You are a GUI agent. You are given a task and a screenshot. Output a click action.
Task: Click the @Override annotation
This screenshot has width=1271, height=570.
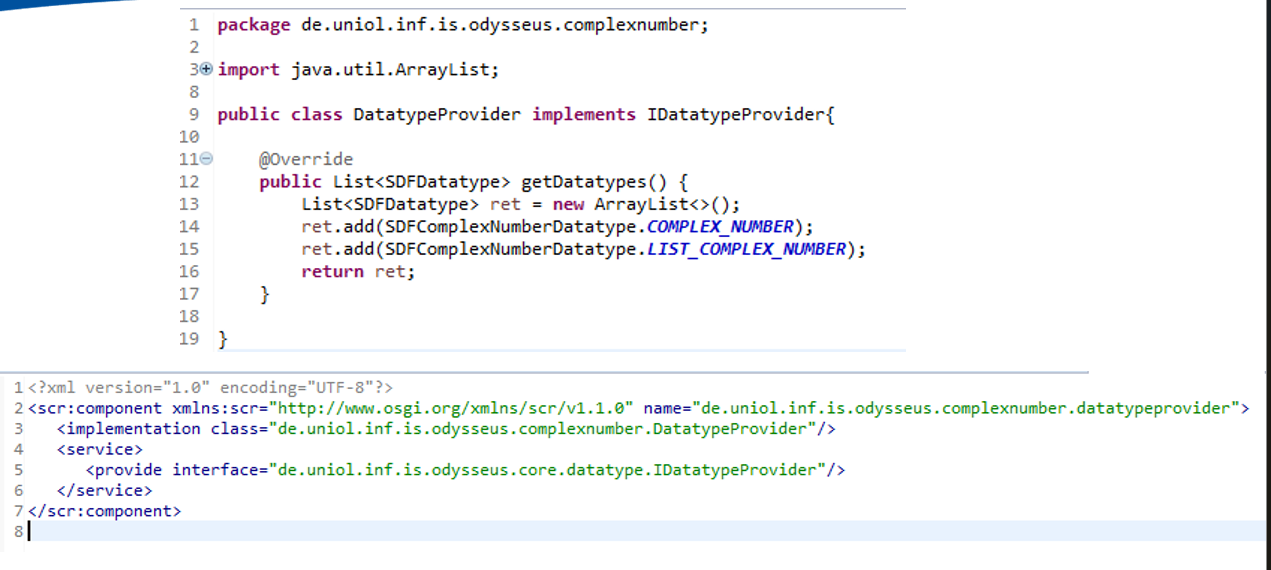pos(306,160)
